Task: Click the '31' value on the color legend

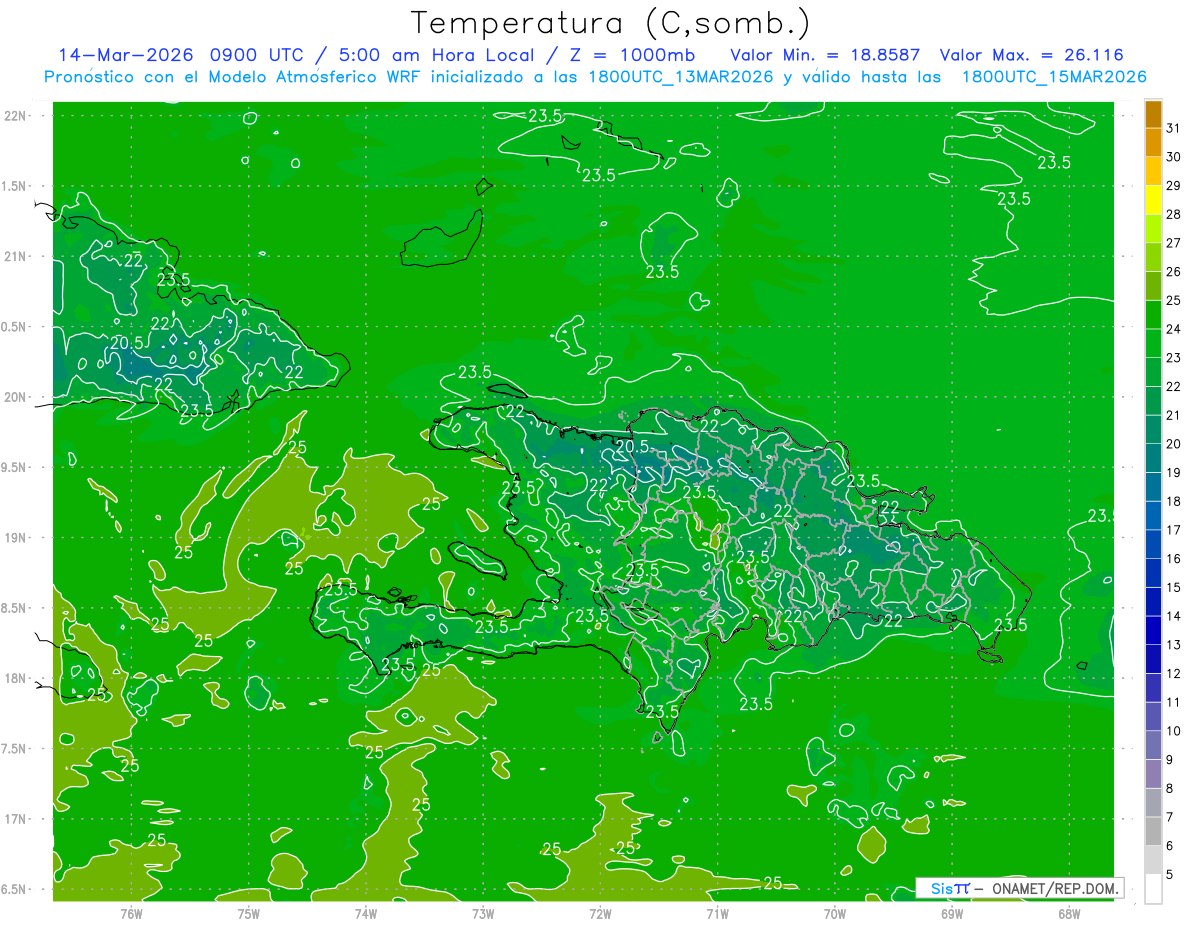Action: click(1174, 128)
